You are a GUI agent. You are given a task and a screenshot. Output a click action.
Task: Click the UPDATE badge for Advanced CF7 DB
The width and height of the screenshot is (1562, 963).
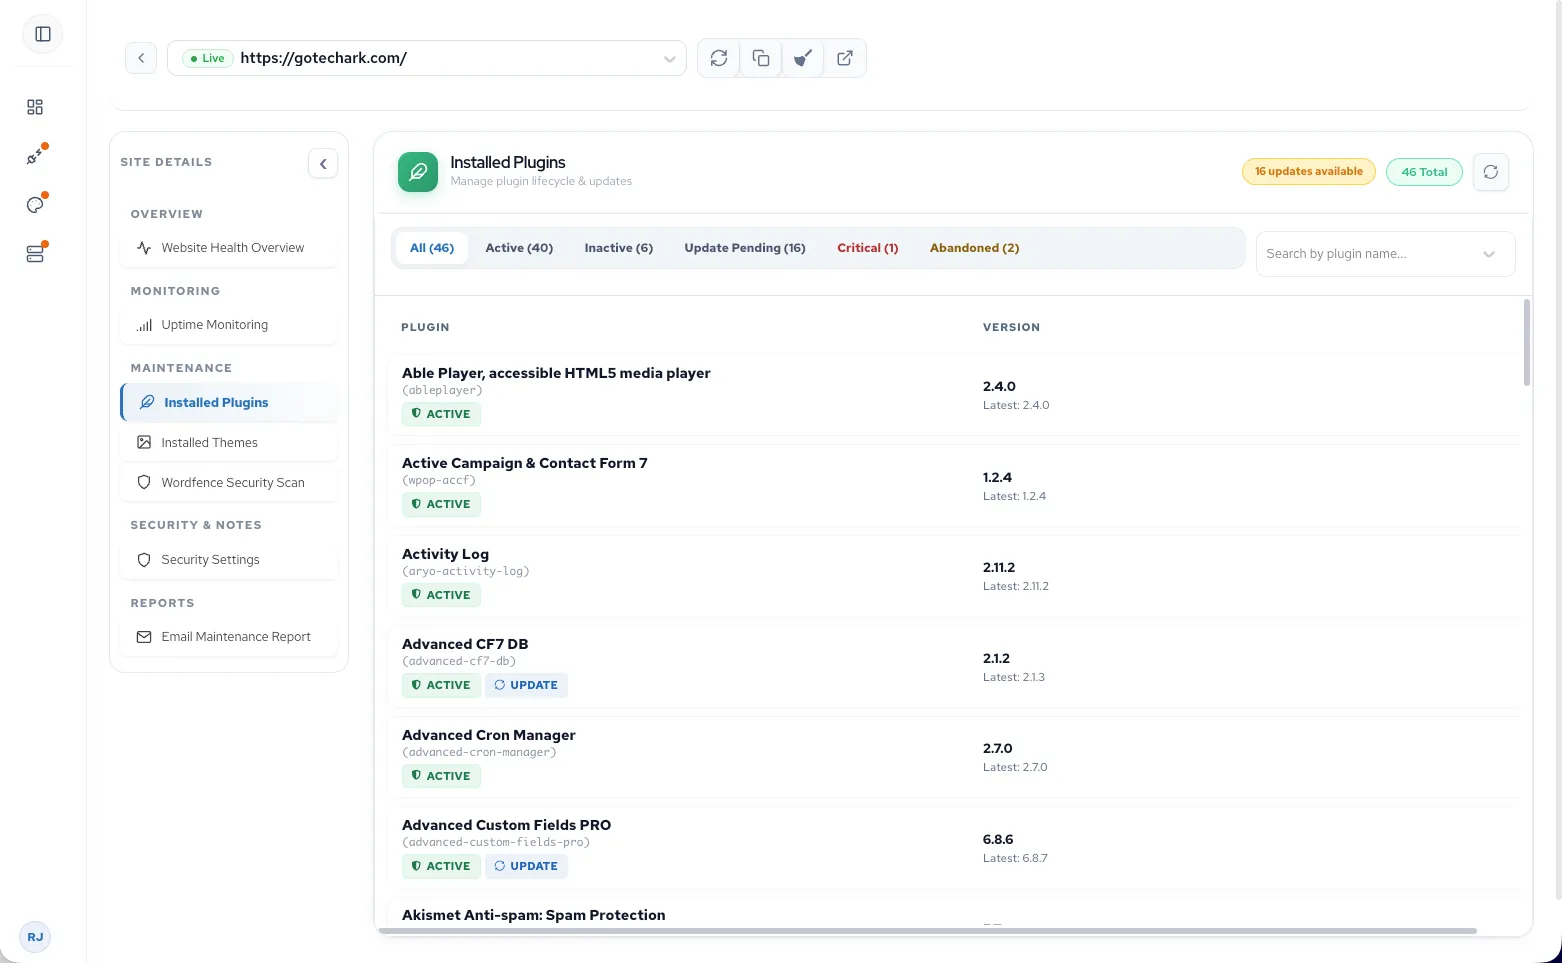click(x=526, y=685)
